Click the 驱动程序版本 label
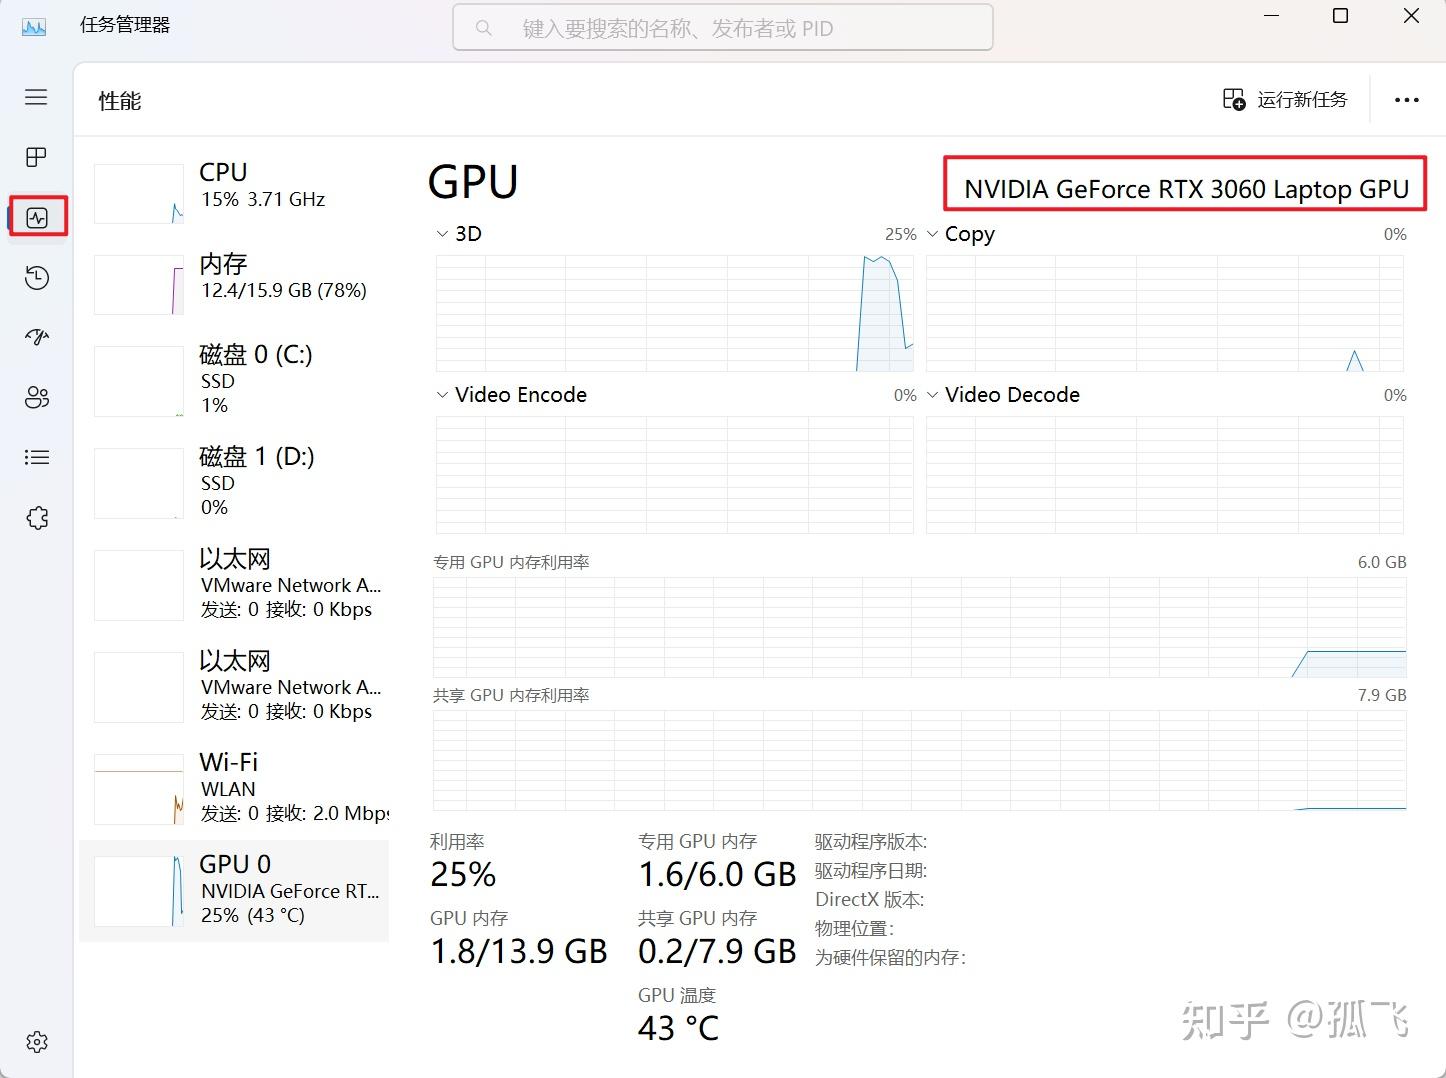This screenshot has height=1078, width=1446. (x=871, y=842)
